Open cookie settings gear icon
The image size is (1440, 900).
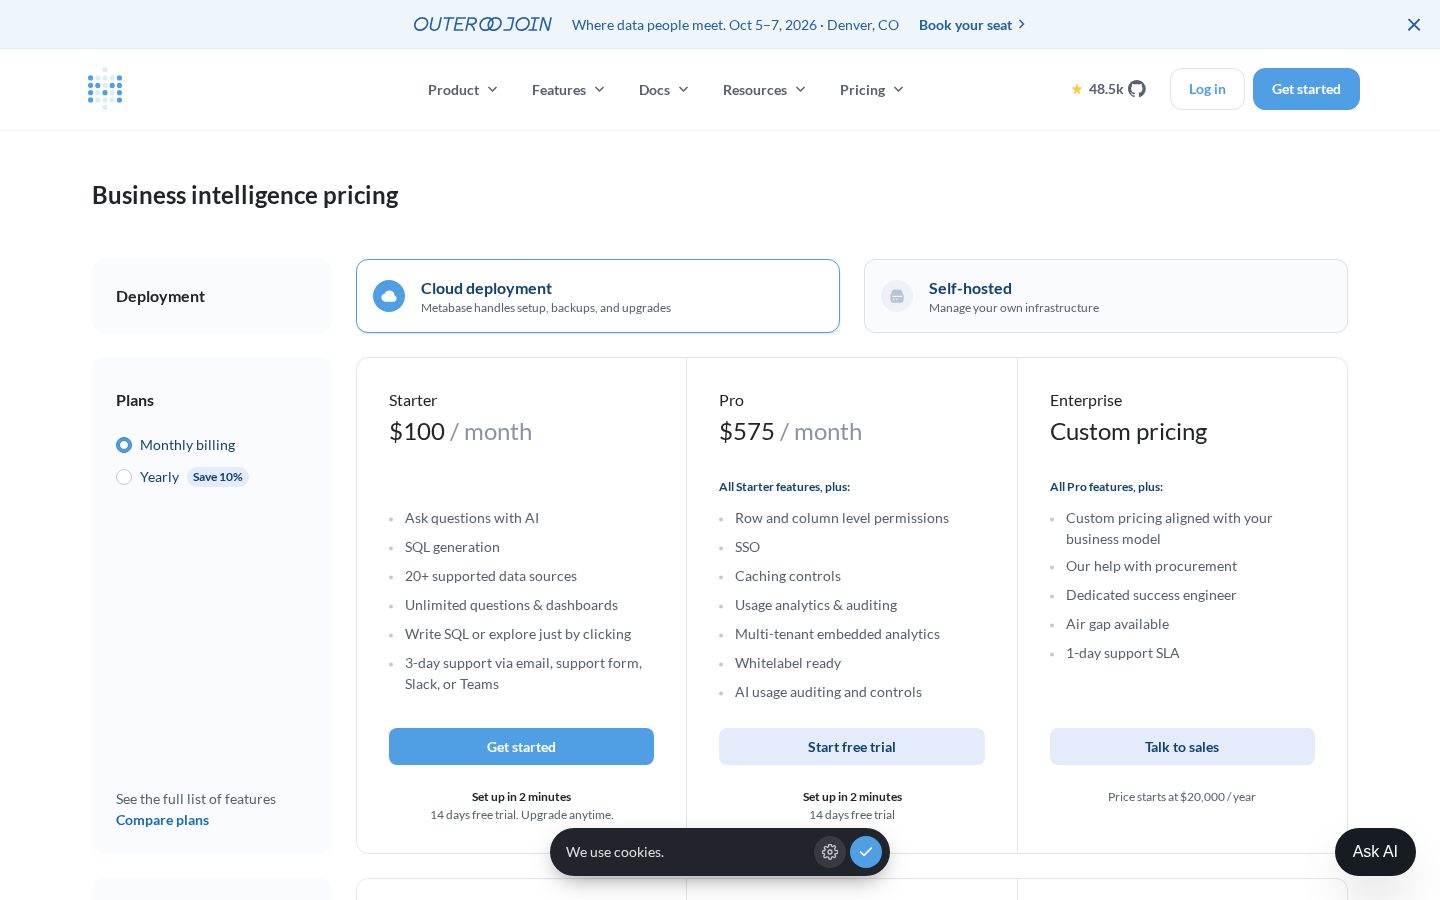pos(830,852)
